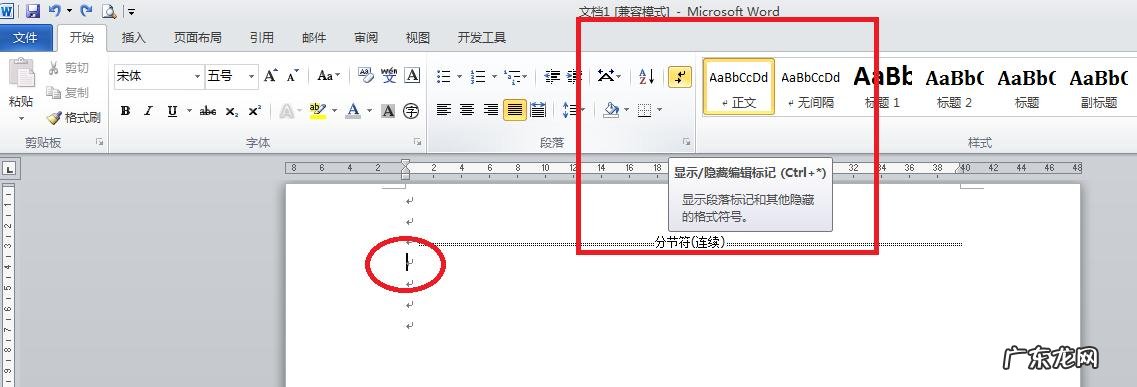Image resolution: width=1137 pixels, height=387 pixels.
Task: Apply the 无间隔 (No Spacing) style
Action: pyautogui.click(x=811, y=86)
